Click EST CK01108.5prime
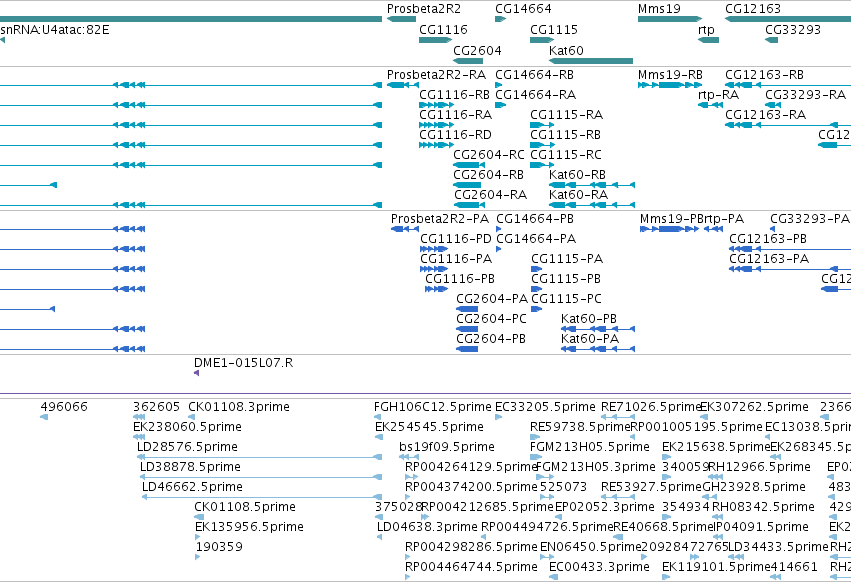 pos(245,507)
